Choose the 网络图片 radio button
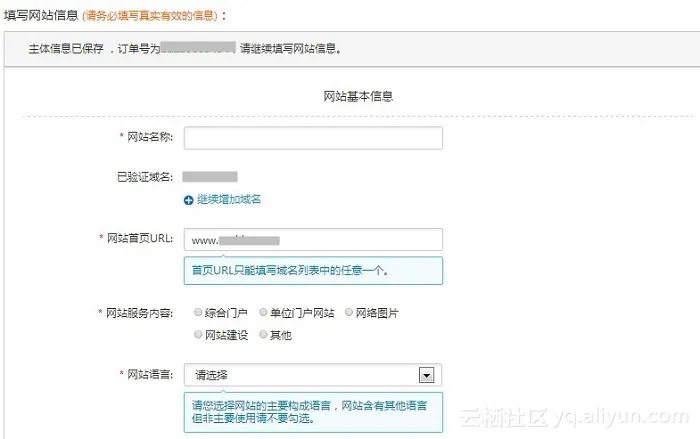 349,313
